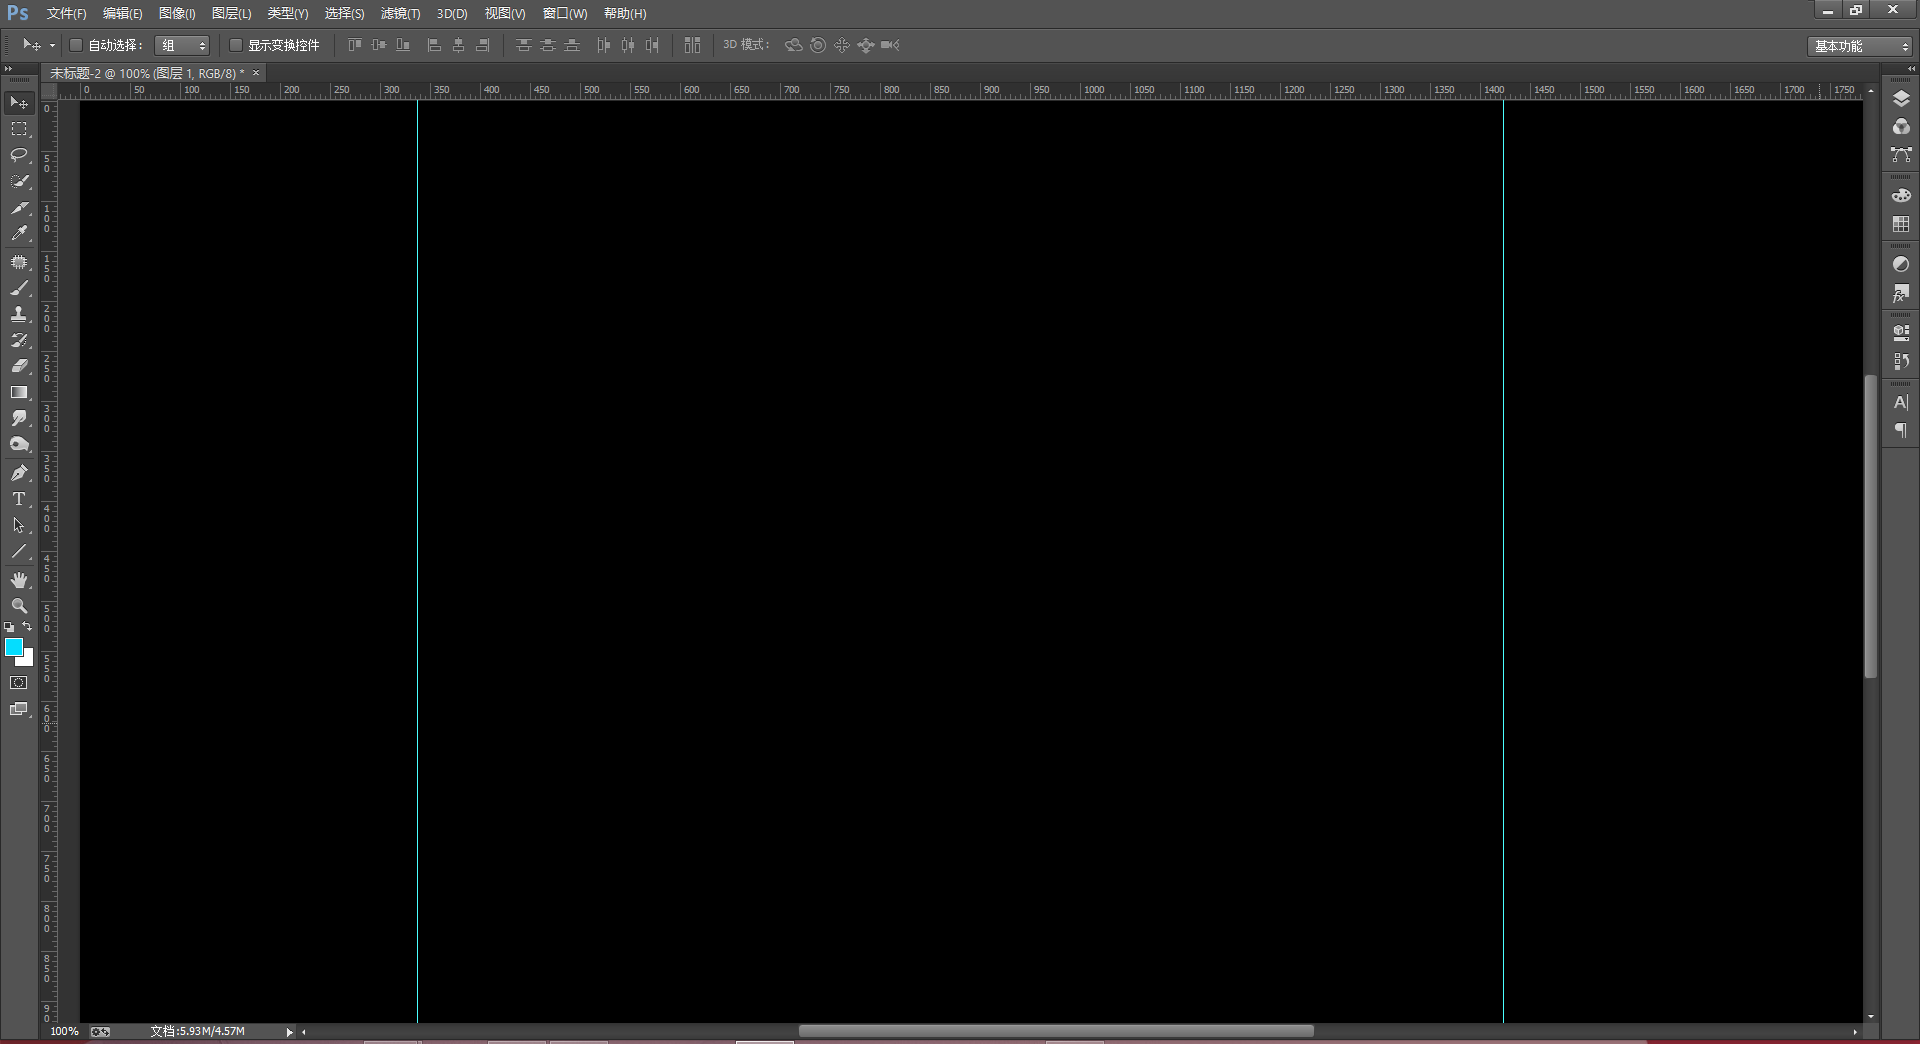Select the Quick Selection tool
This screenshot has width=1920, height=1044.
pyautogui.click(x=19, y=181)
